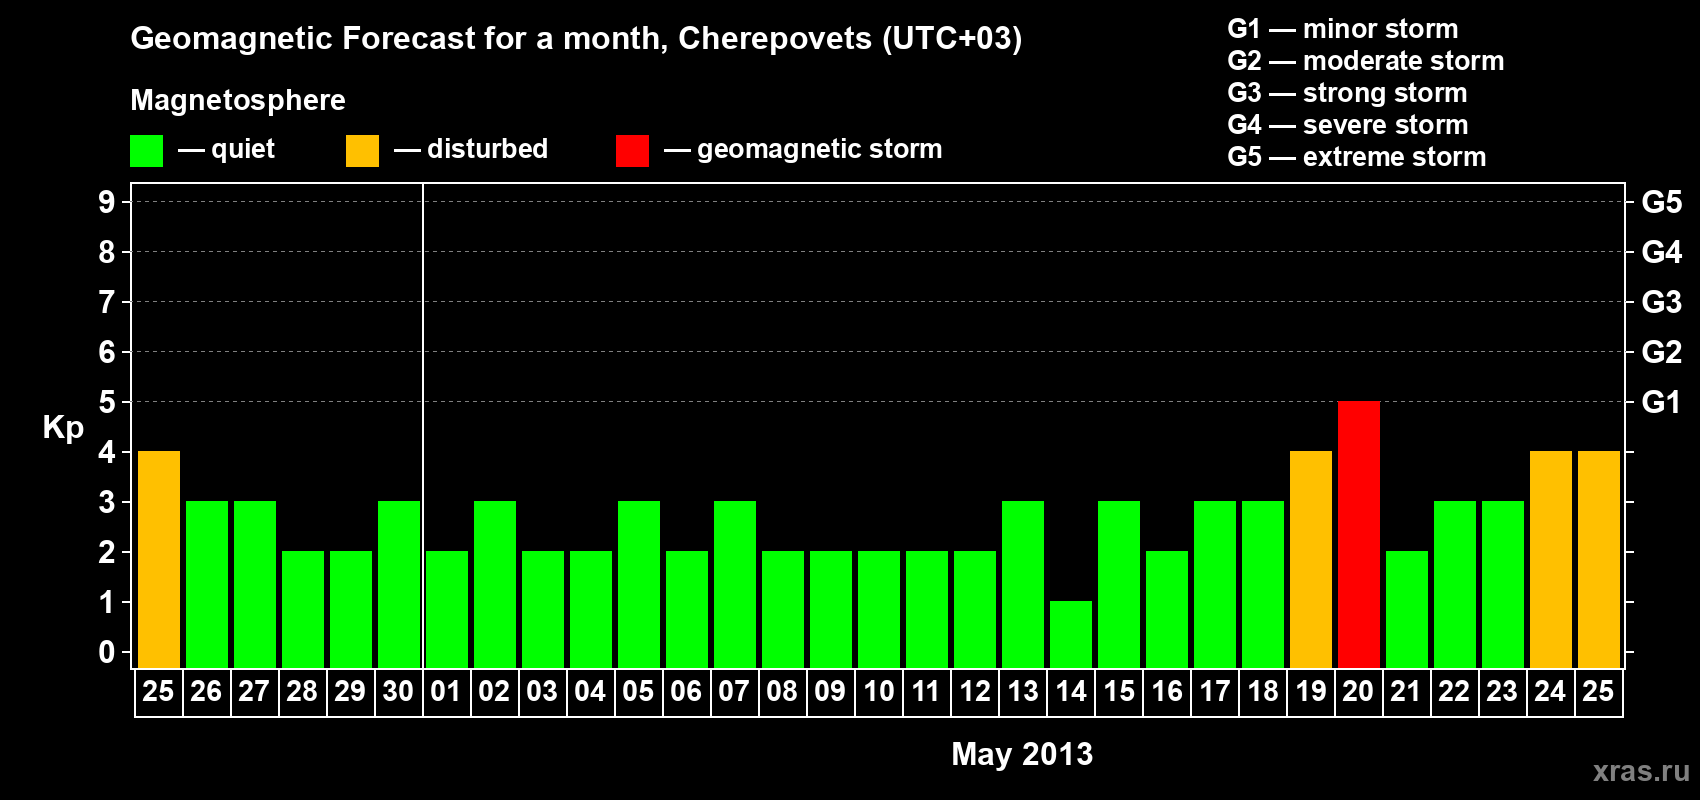Click date label 07 on the x-axis
Viewport: 1700px width, 800px height.
[734, 692]
